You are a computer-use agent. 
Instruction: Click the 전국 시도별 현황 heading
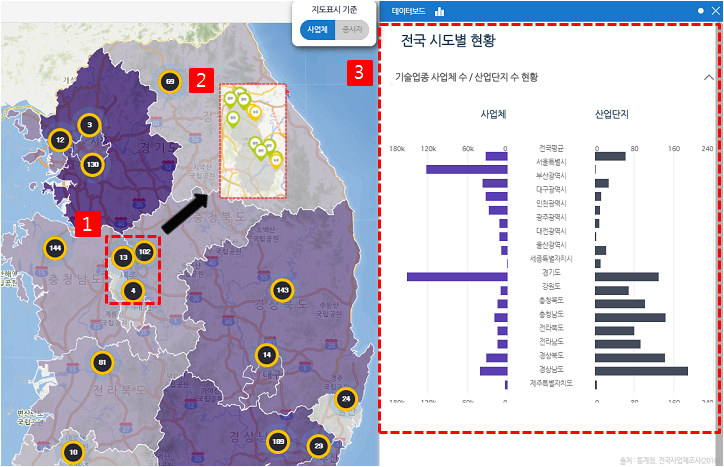(448, 41)
